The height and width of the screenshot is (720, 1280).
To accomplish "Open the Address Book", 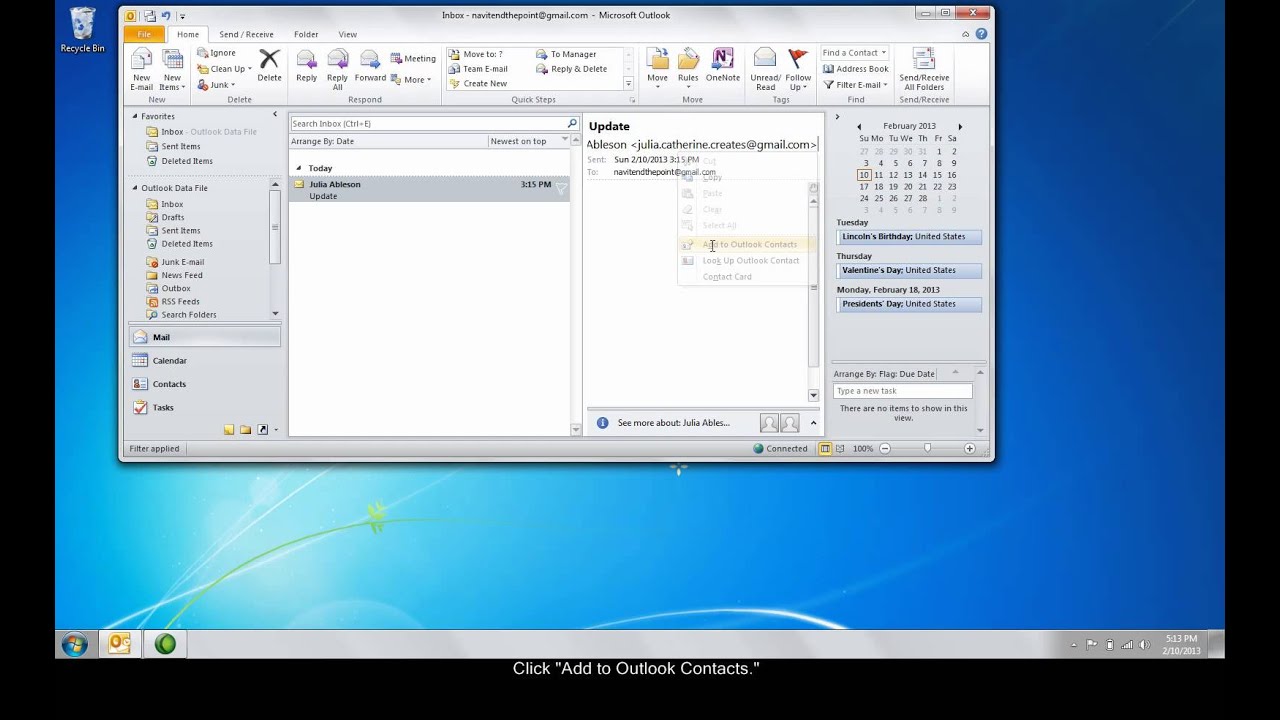I will coord(856,69).
